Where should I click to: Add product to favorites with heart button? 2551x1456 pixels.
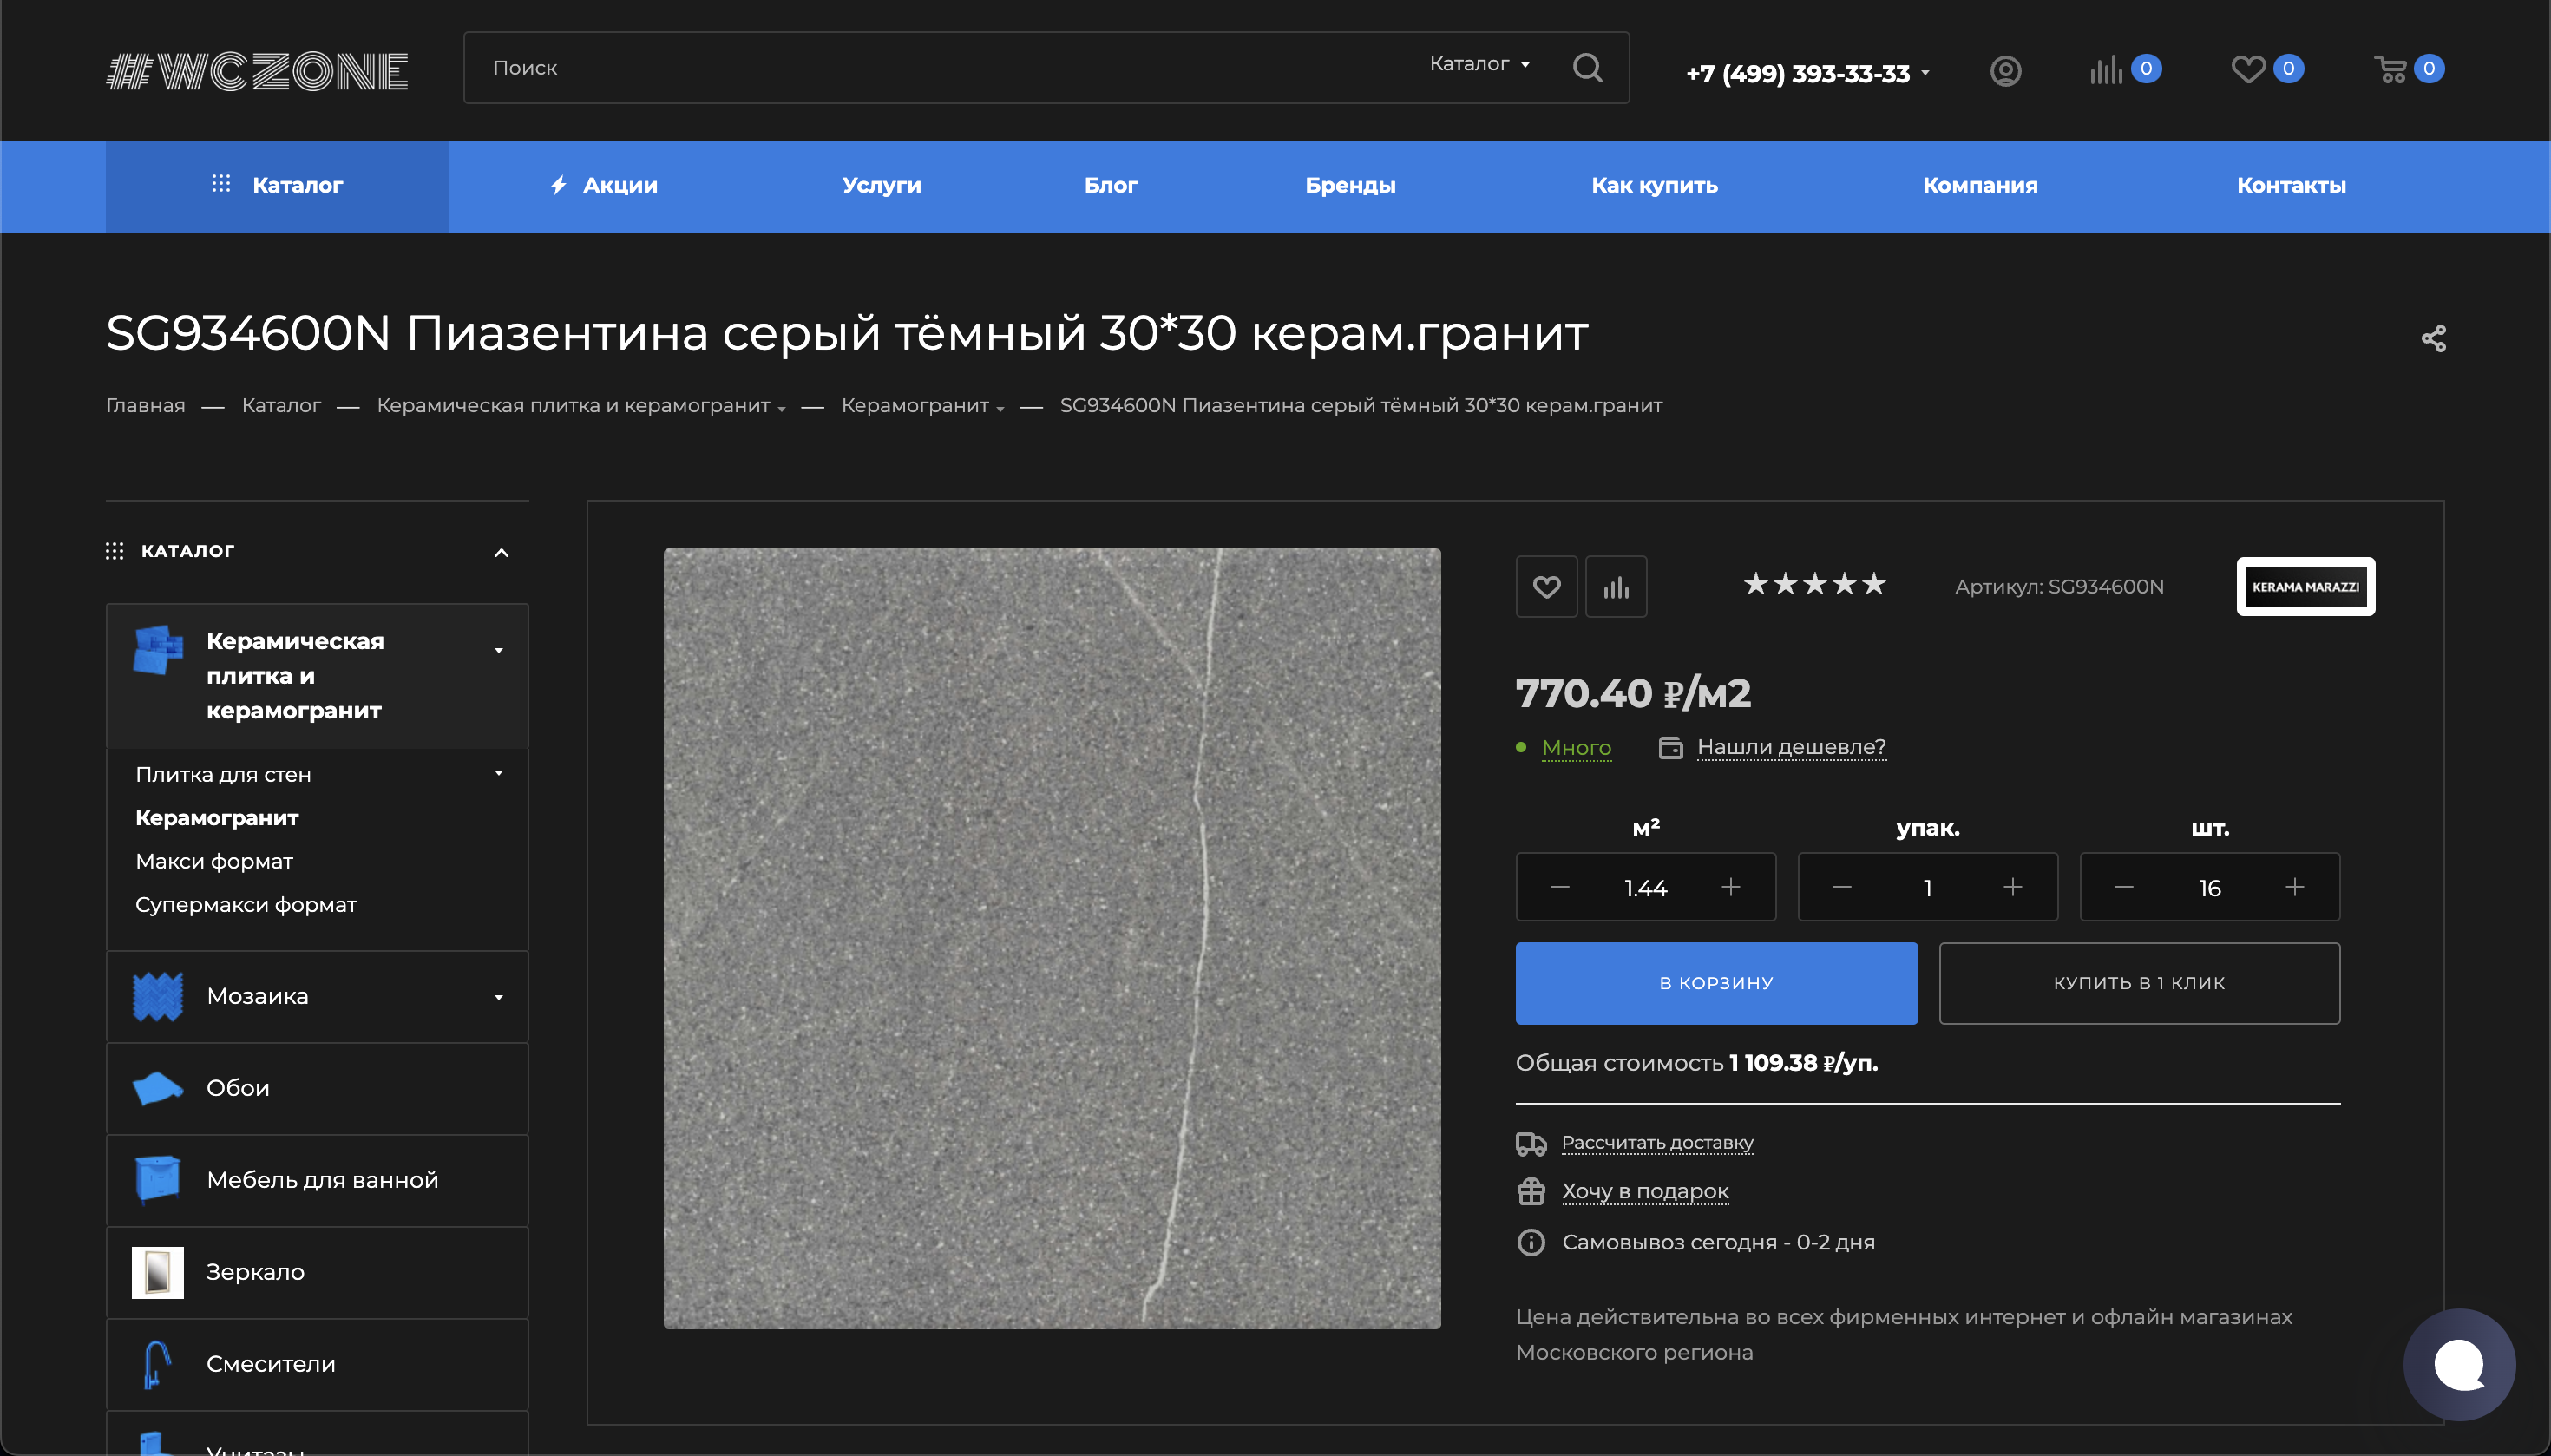pos(1546,587)
